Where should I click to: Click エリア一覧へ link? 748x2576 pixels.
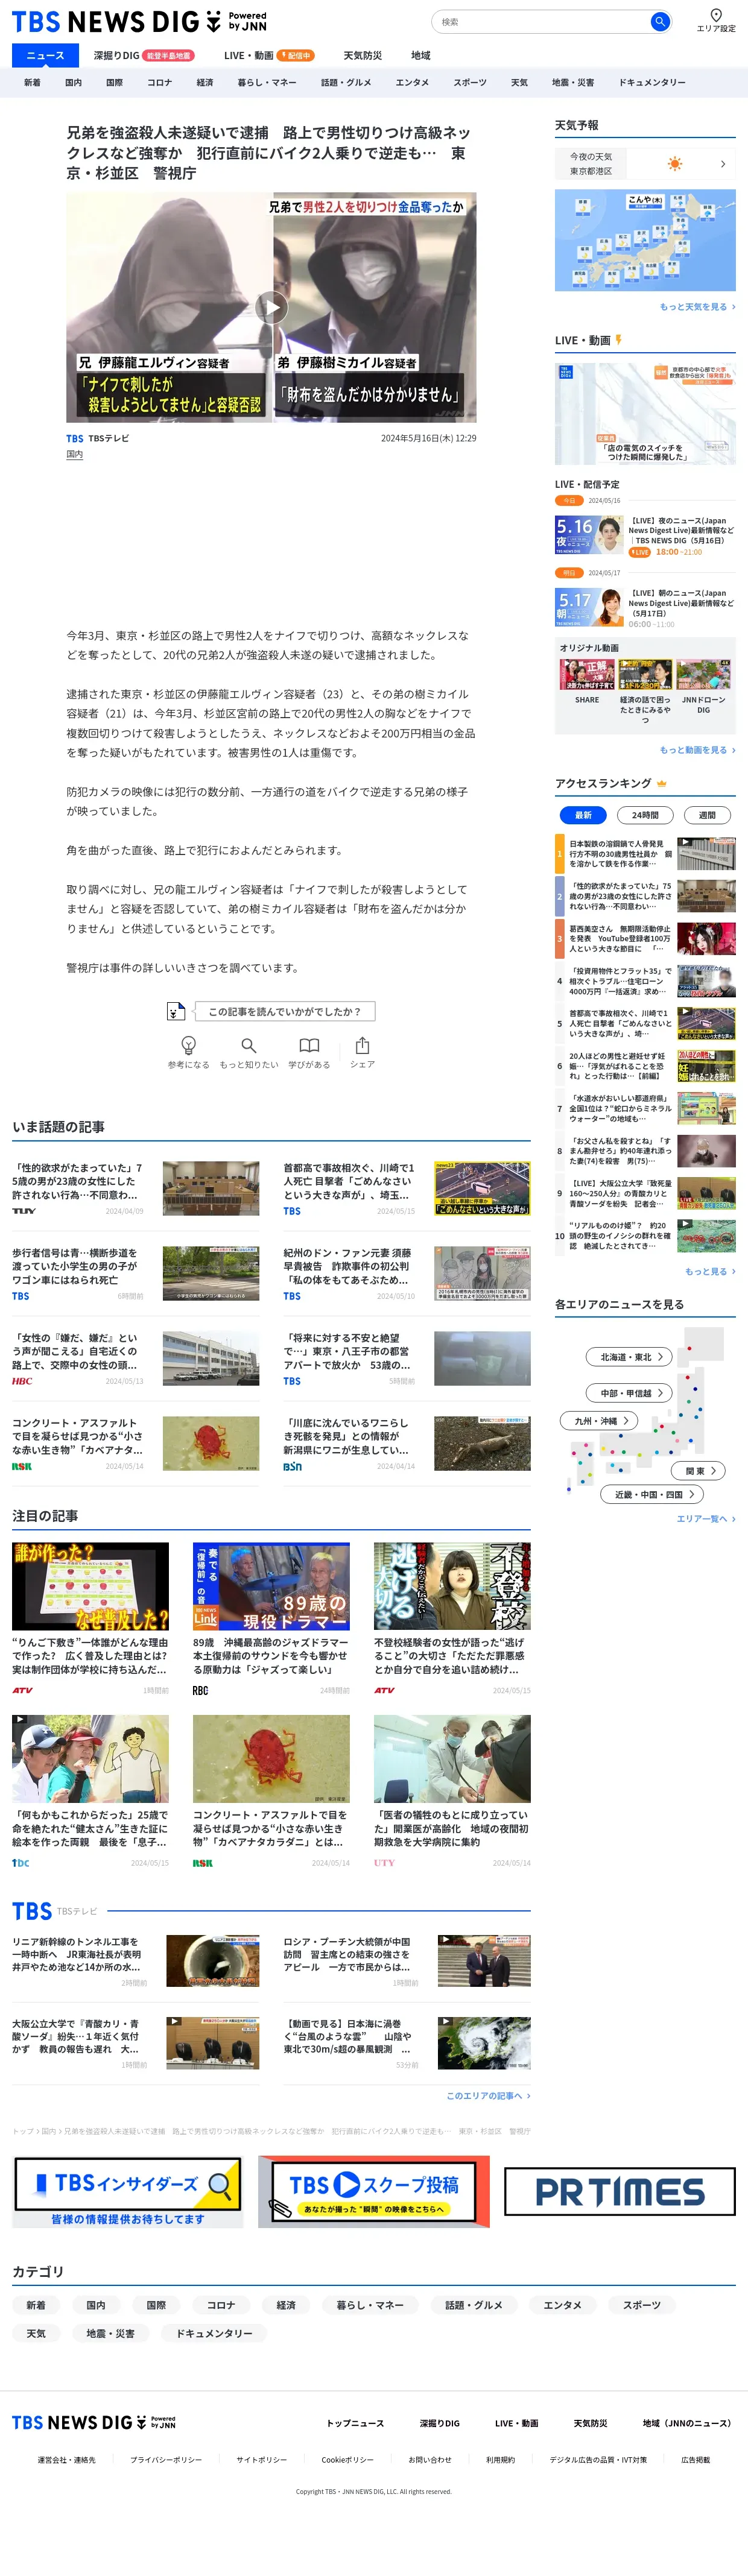tap(706, 1518)
